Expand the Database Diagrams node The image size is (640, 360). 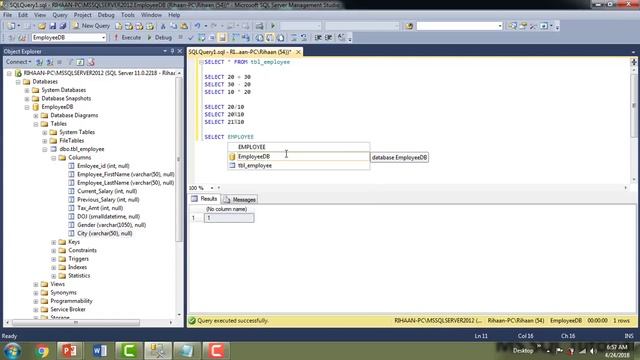tap(36, 116)
